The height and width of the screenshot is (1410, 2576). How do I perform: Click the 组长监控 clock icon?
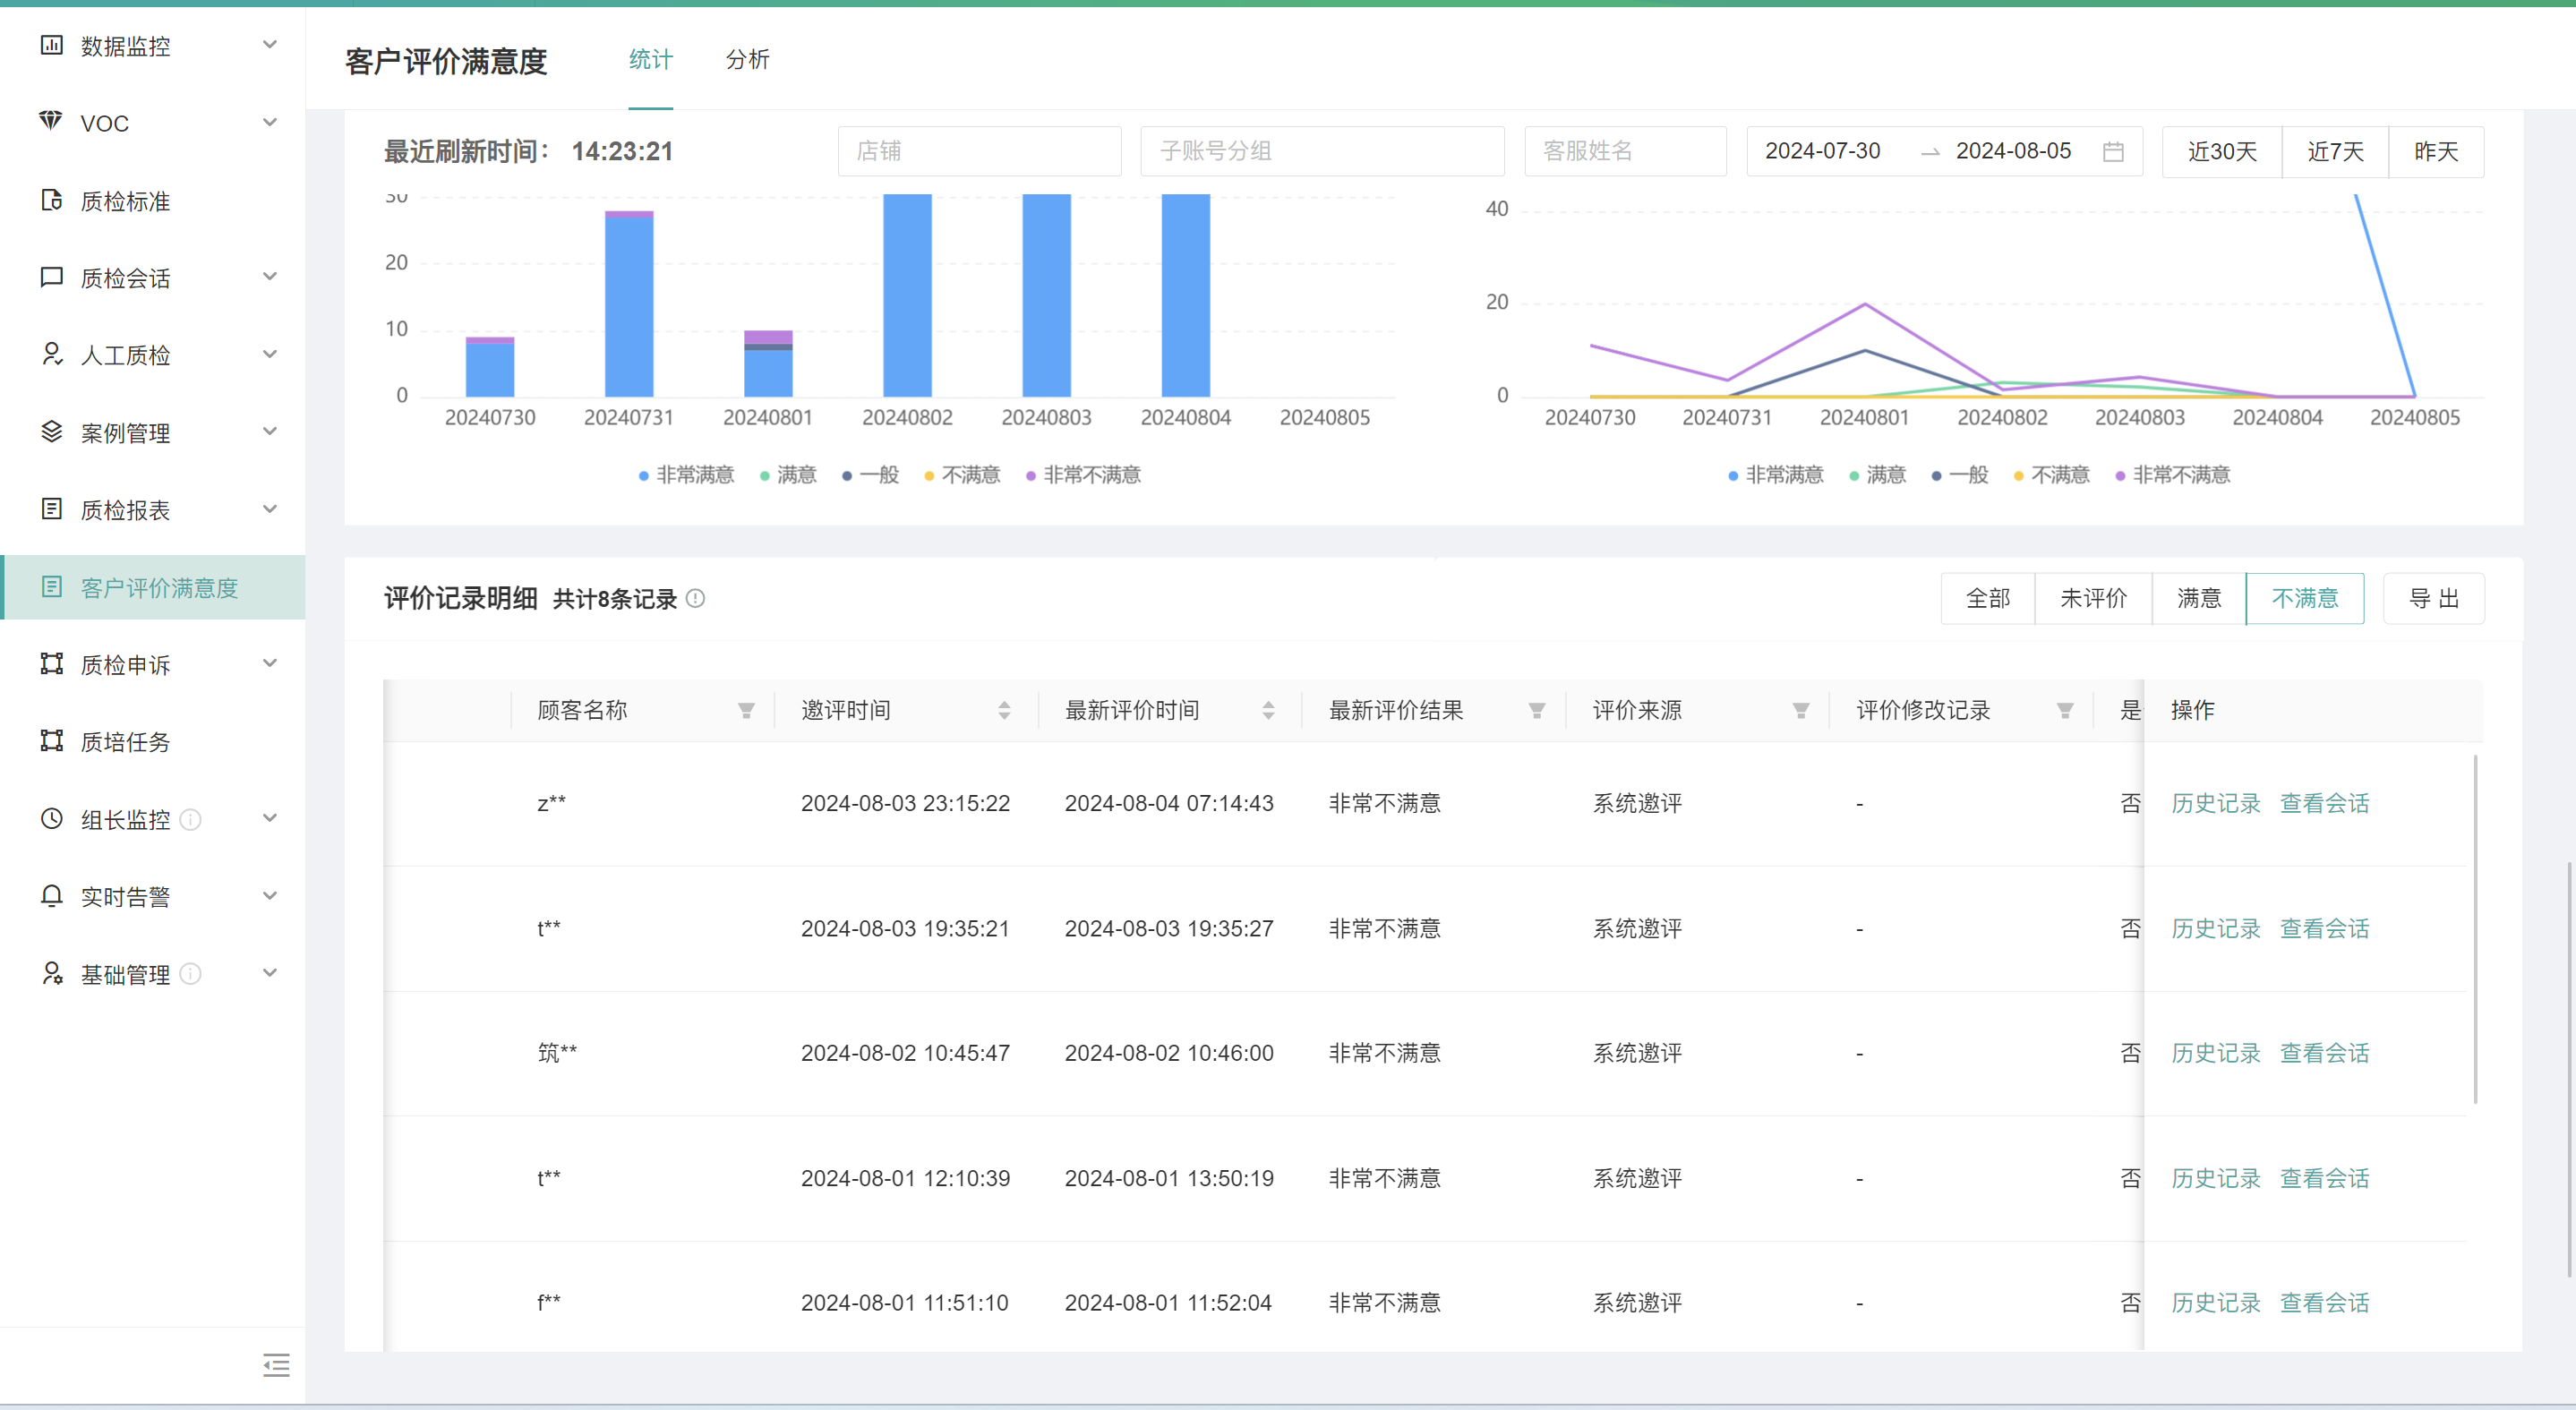pyautogui.click(x=51, y=819)
